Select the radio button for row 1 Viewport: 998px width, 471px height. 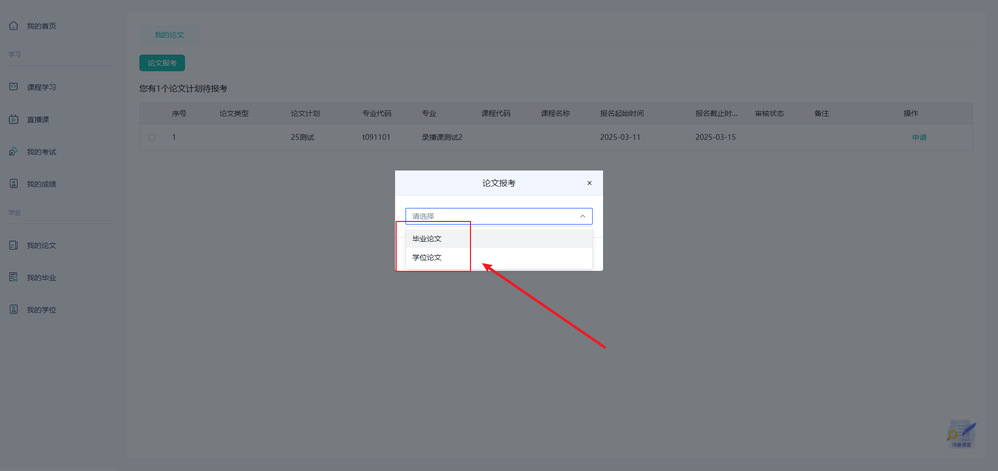[152, 137]
